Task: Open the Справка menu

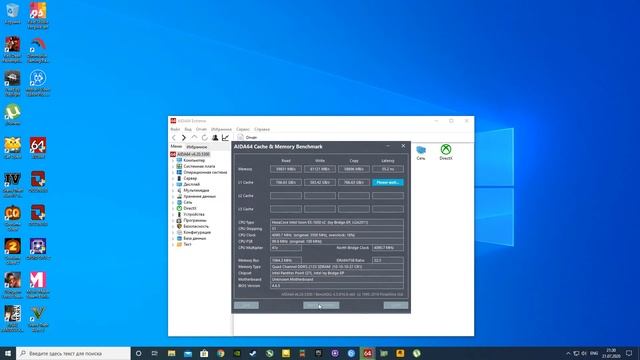Action: tap(262, 129)
